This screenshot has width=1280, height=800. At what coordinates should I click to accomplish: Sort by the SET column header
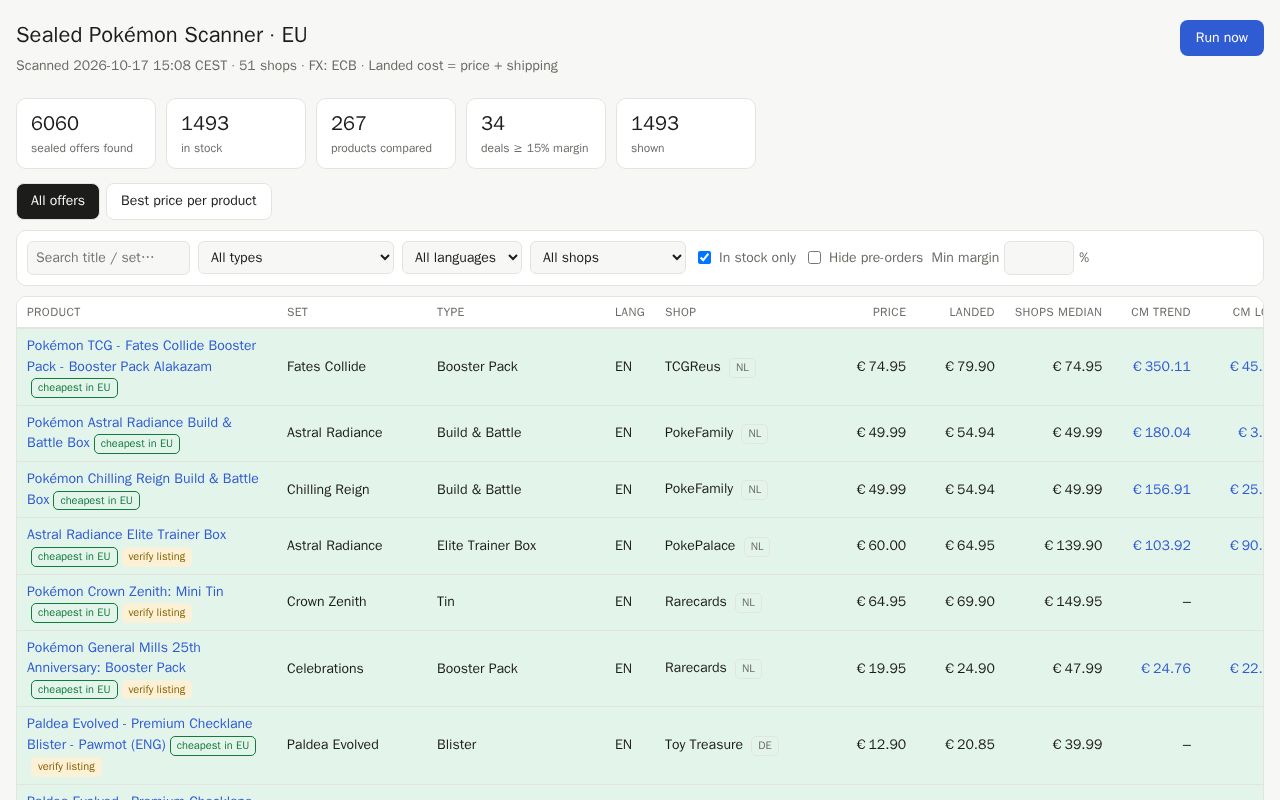tap(297, 313)
